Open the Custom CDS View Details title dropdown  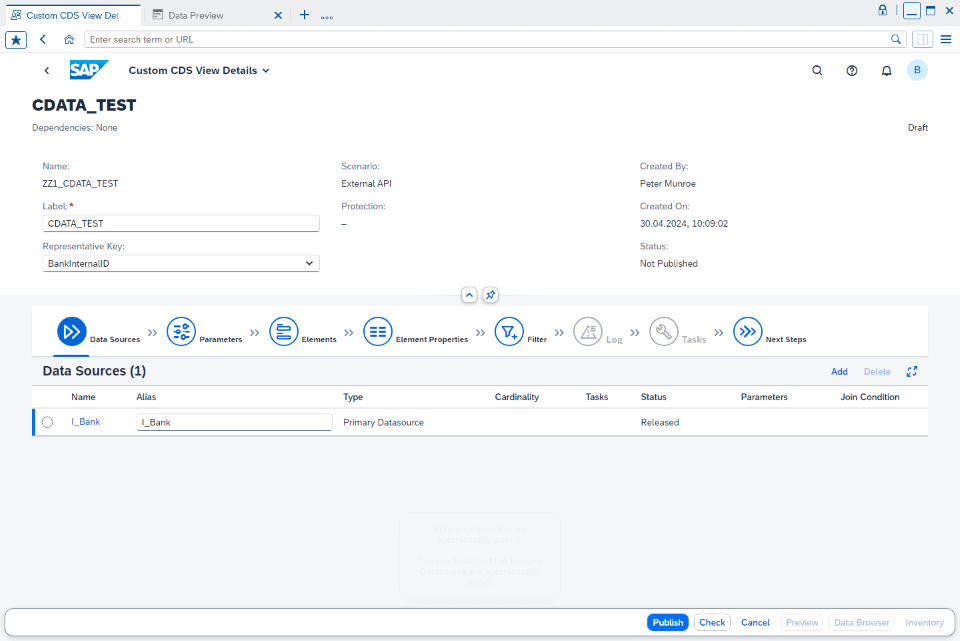[265, 70]
